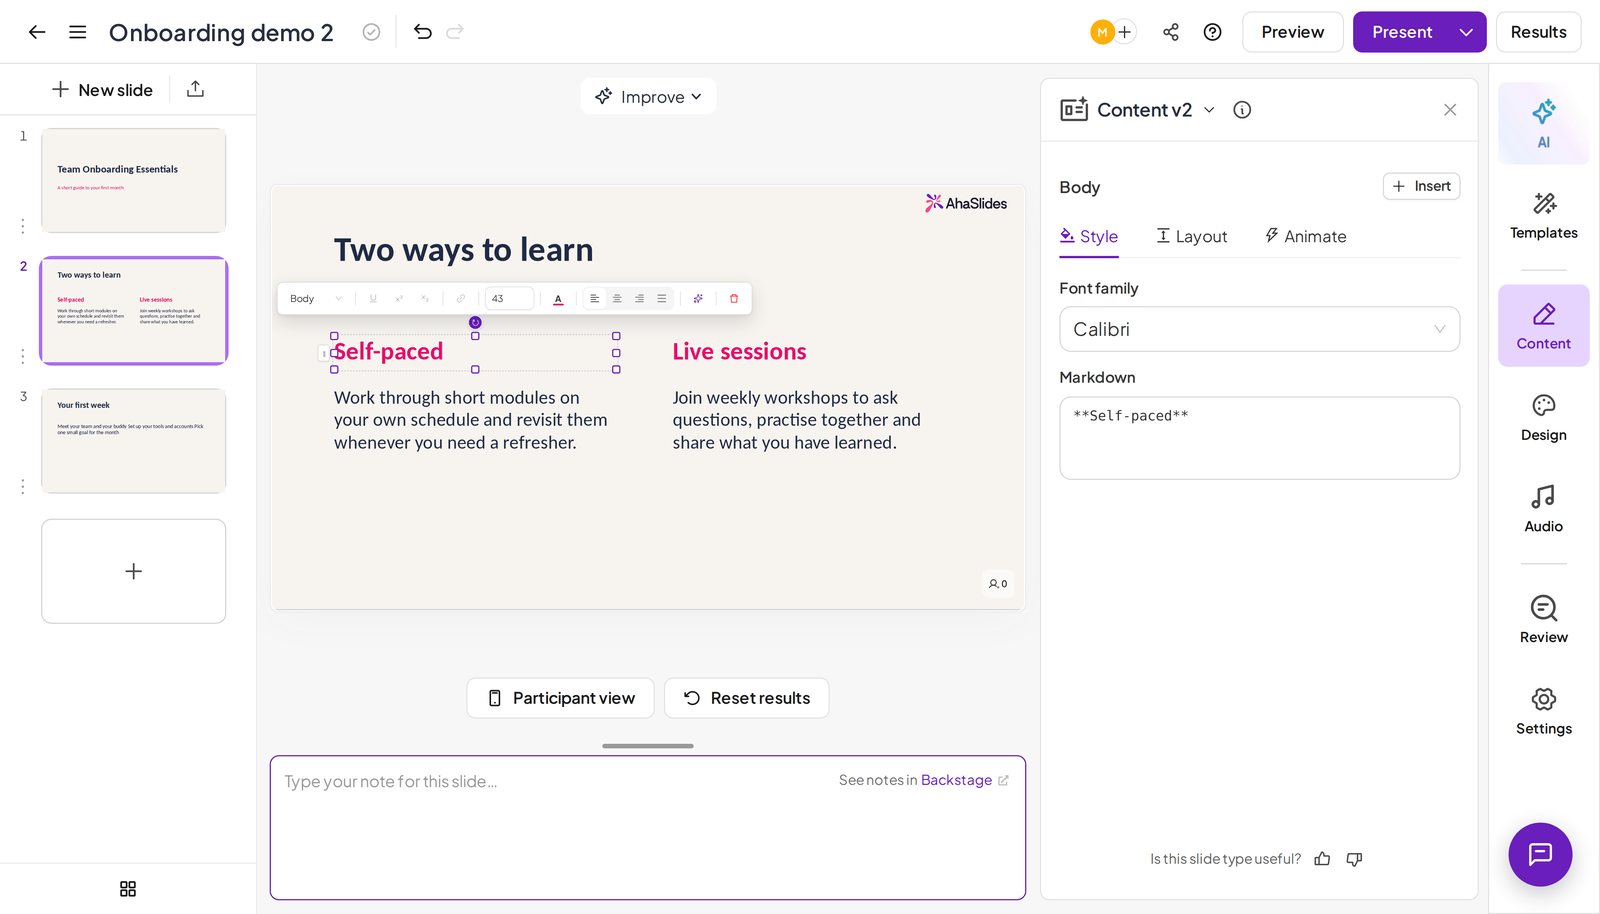Click the Preview button
Viewport: 1600px width, 914px height.
[1292, 32]
